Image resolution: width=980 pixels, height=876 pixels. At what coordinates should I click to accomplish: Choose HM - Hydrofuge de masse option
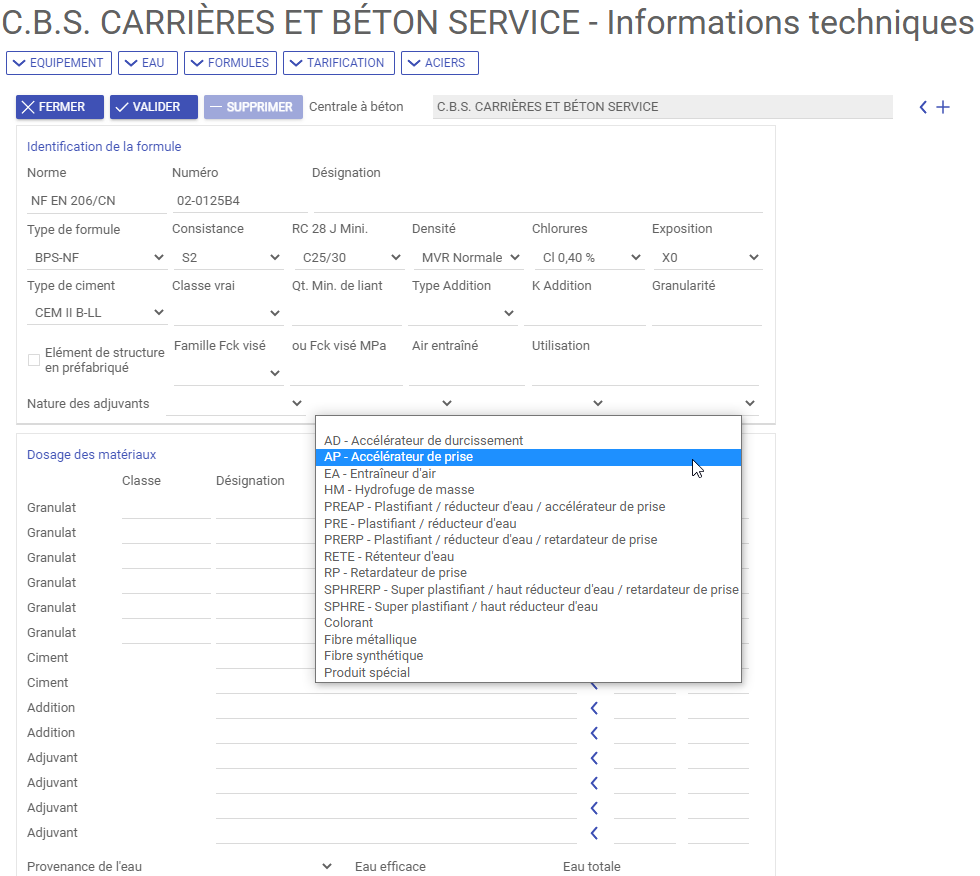point(528,490)
